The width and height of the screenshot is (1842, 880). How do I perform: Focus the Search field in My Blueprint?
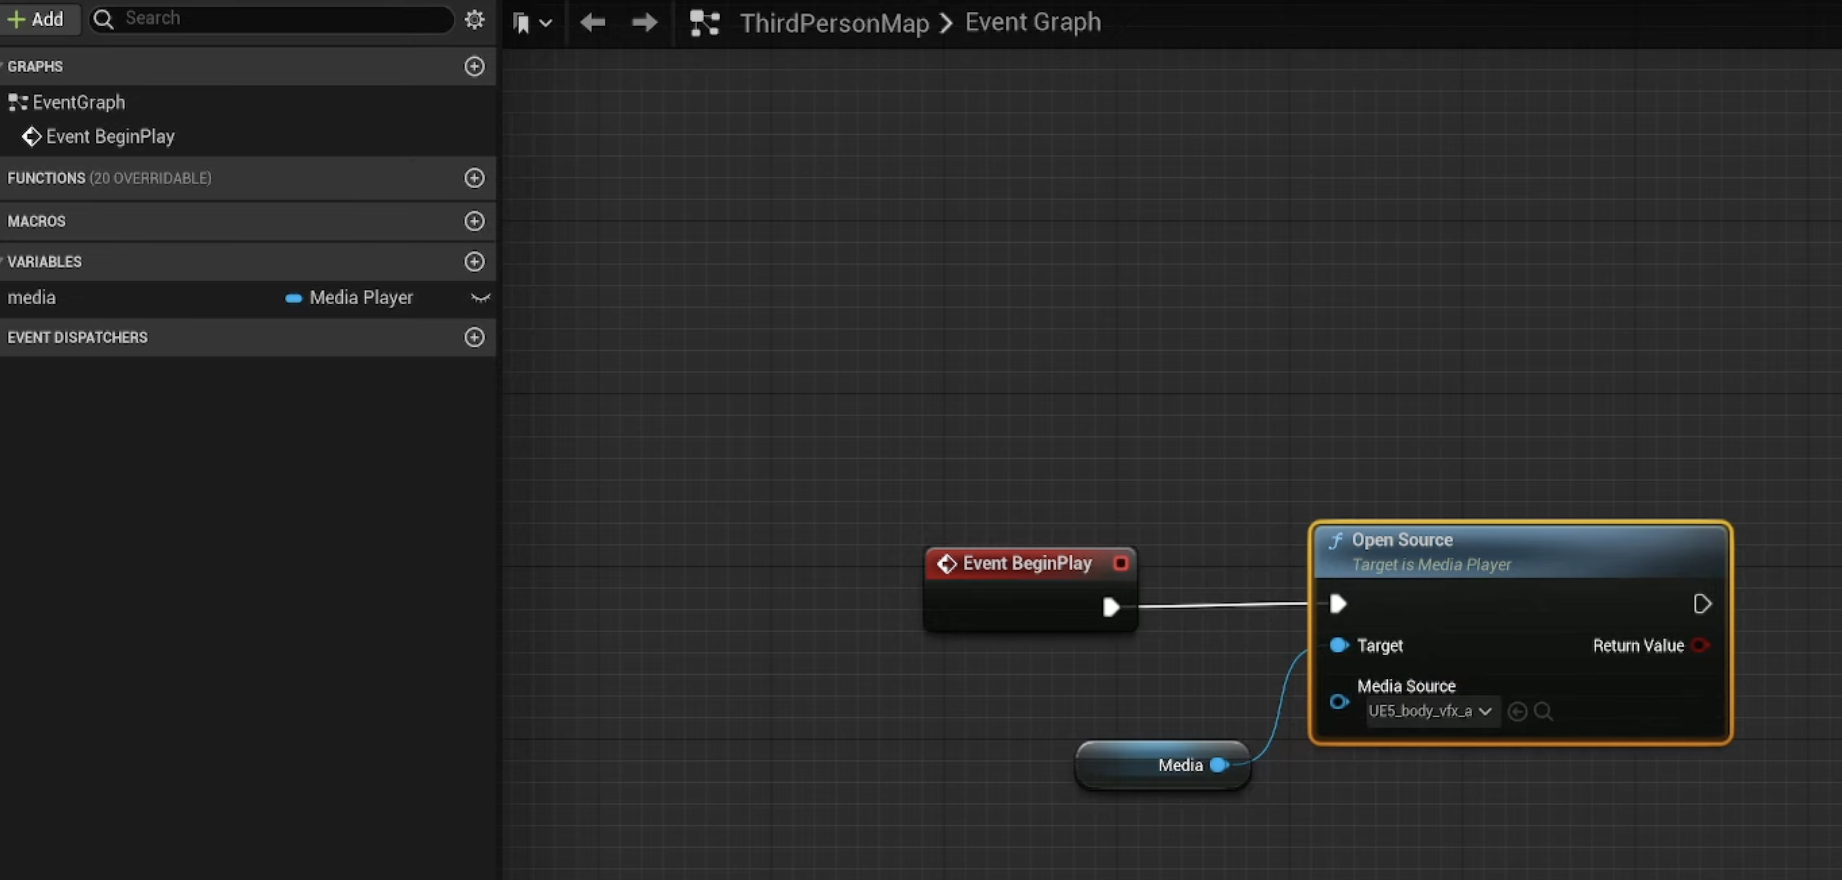pos(271,19)
